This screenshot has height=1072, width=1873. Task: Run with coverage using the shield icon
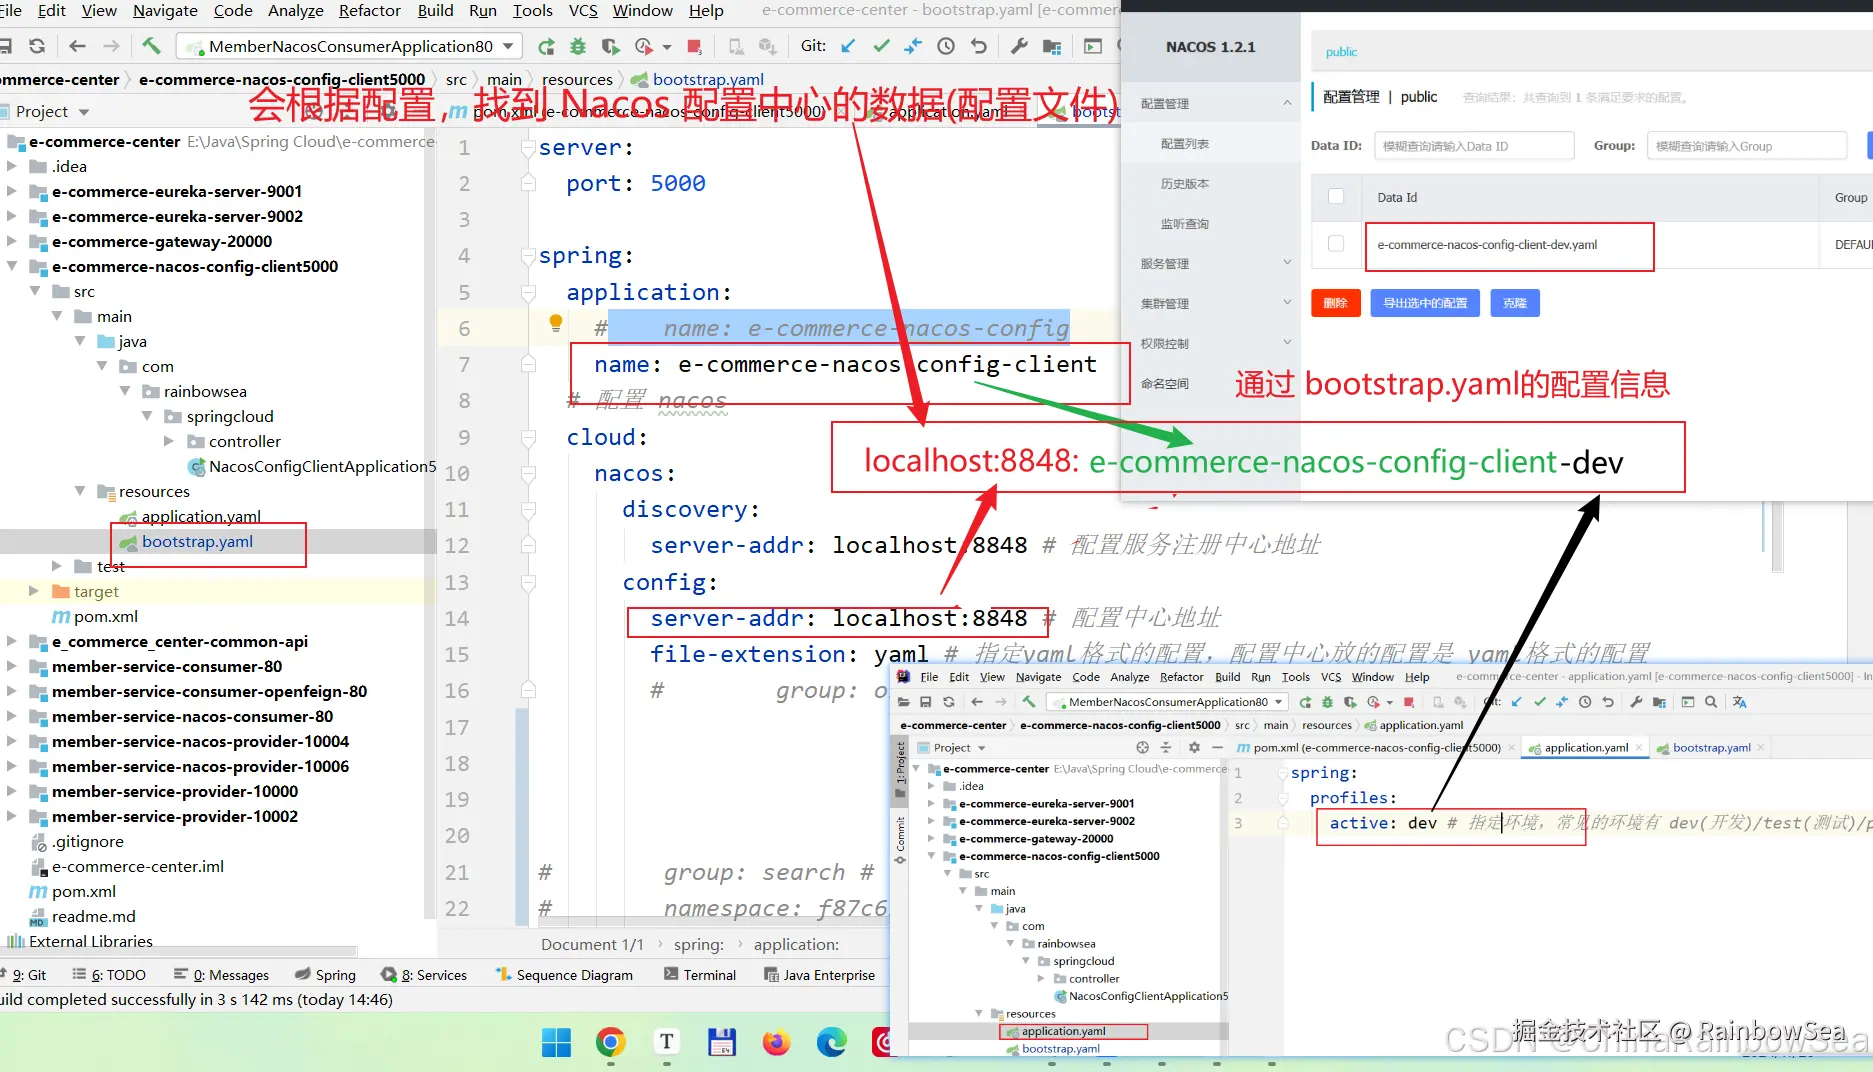tap(610, 46)
